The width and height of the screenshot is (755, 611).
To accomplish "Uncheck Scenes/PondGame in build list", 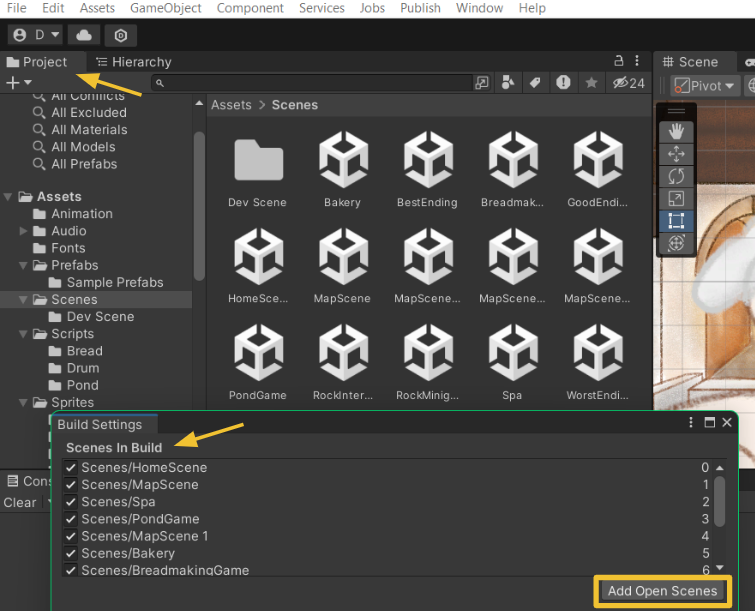I will tap(71, 519).
